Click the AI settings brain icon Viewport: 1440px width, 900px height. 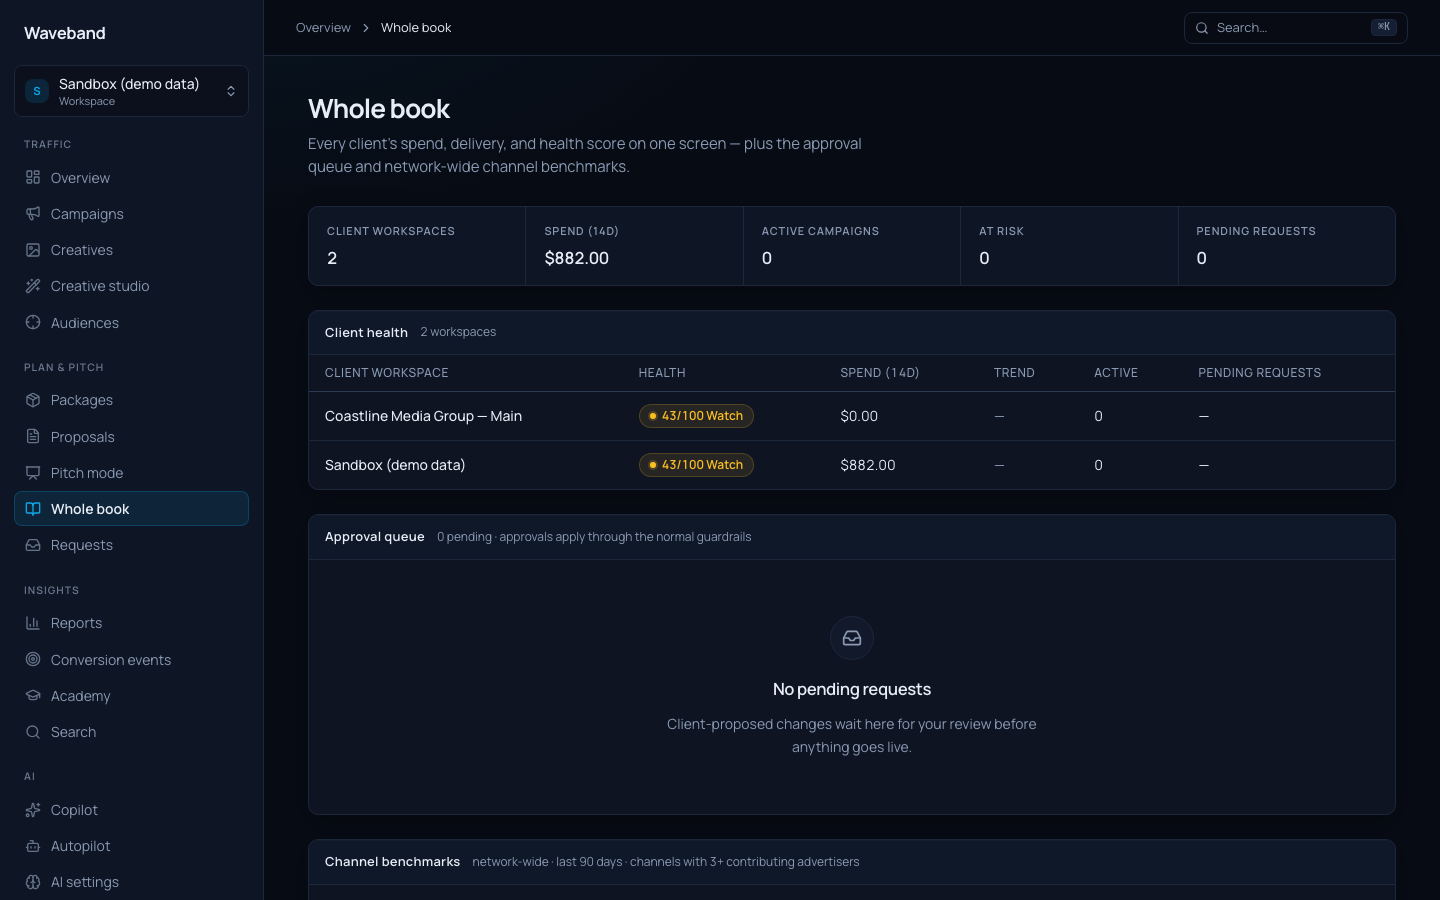[33, 882]
